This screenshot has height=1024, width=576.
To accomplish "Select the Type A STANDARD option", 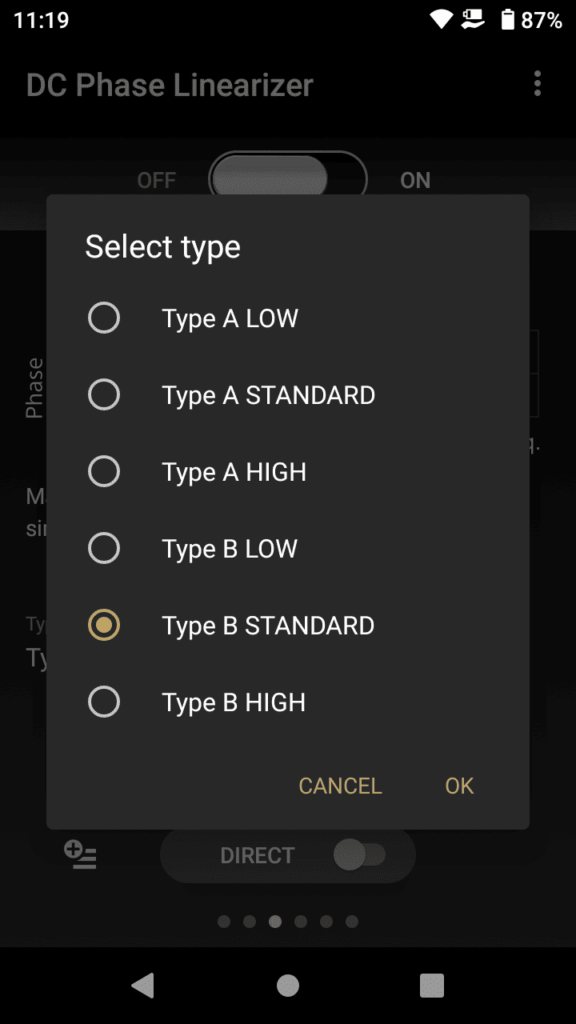I will [x=104, y=394].
